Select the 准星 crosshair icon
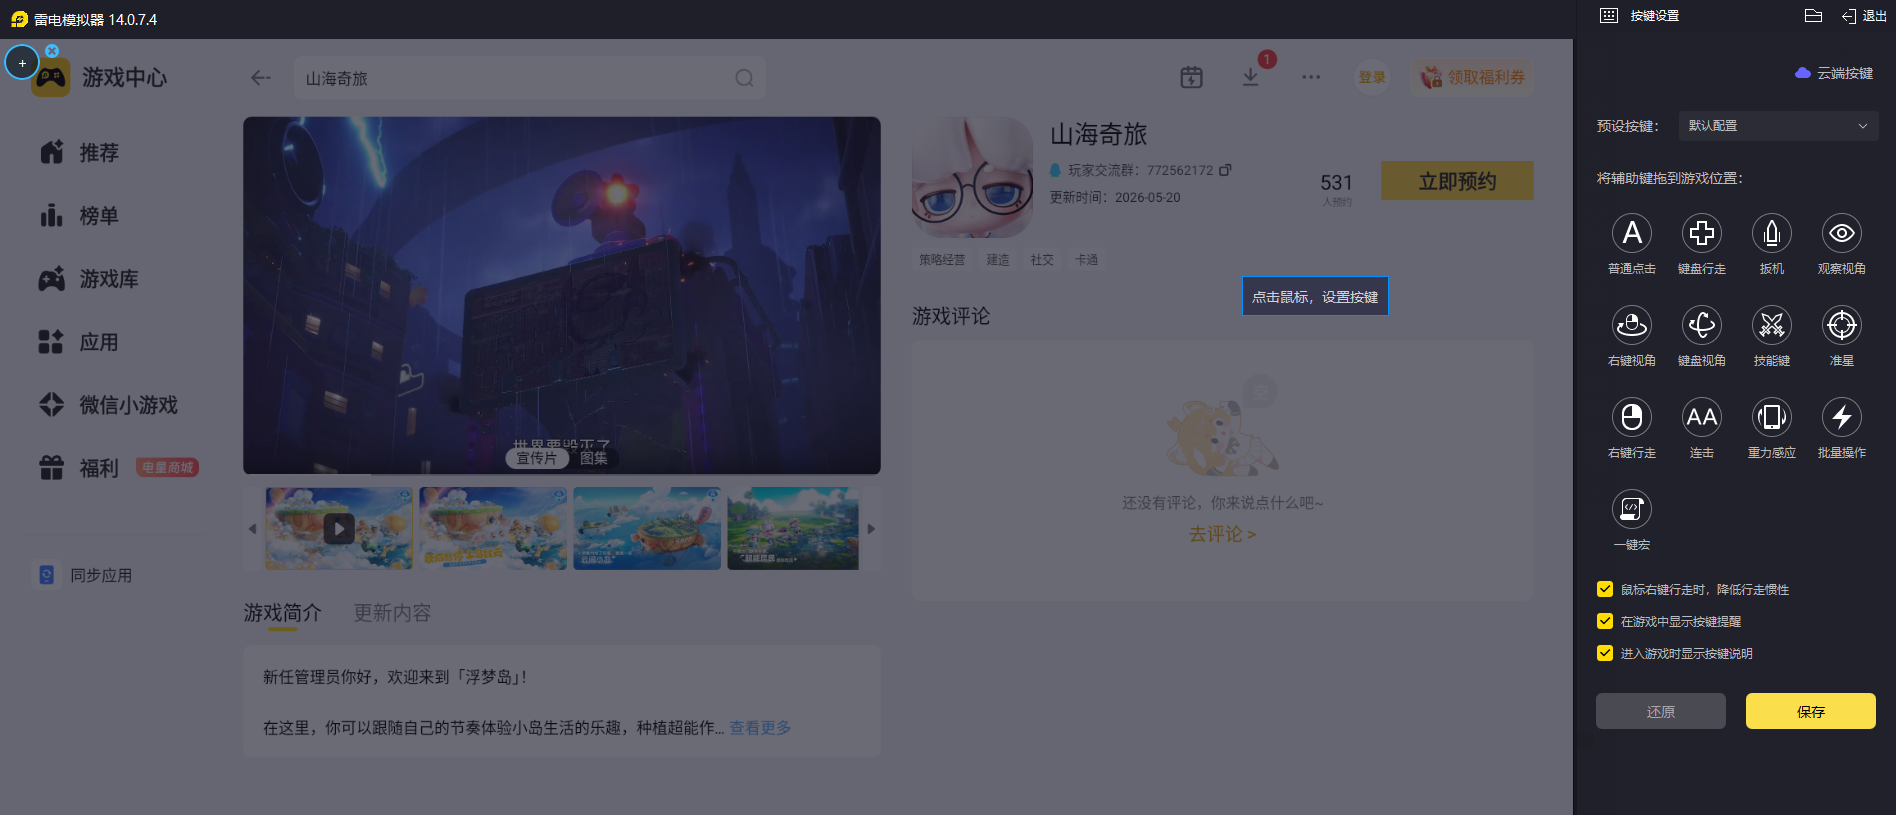Screen dimensions: 1896x815 click(x=1842, y=325)
